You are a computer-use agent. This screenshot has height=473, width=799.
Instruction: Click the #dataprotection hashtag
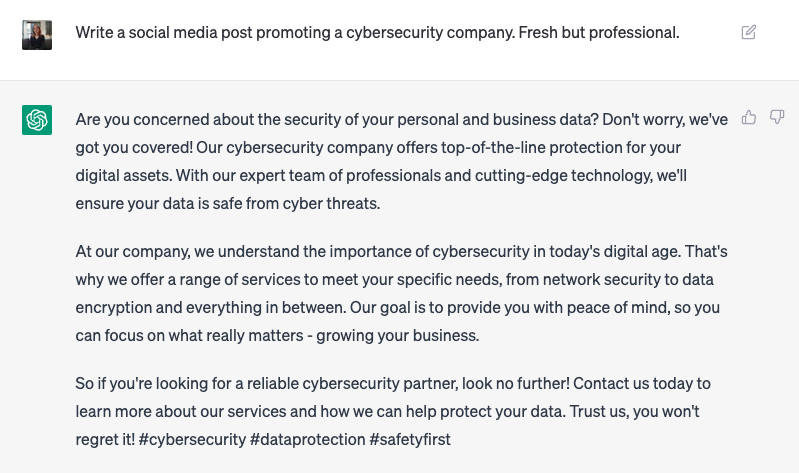click(308, 439)
